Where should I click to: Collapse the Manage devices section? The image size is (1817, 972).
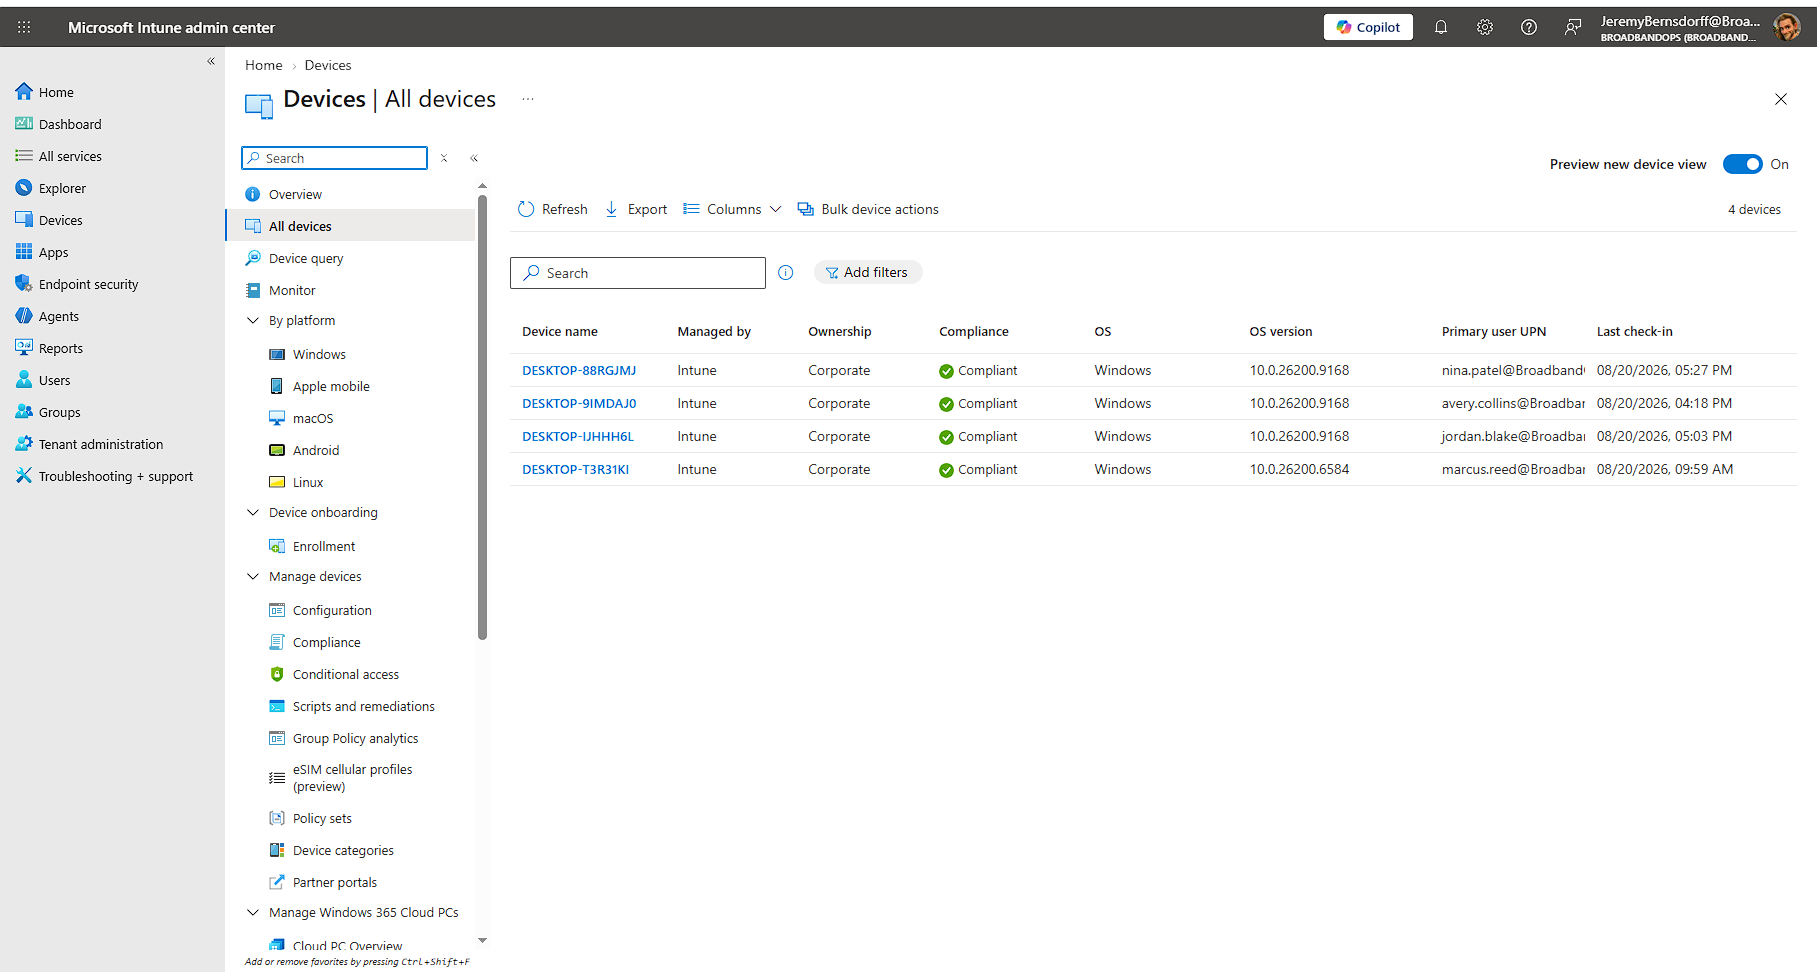pos(253,576)
